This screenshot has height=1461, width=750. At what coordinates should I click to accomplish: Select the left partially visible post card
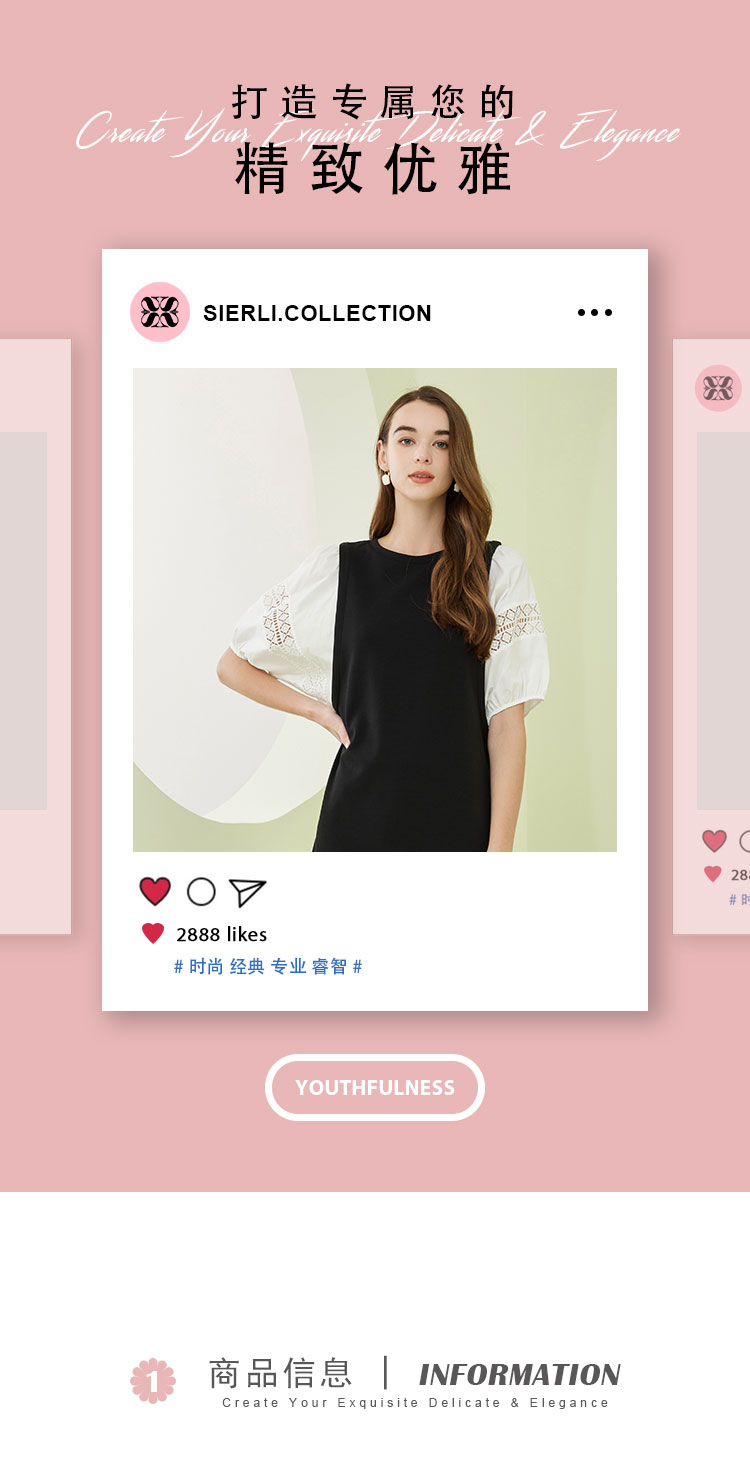click(x=35, y=637)
